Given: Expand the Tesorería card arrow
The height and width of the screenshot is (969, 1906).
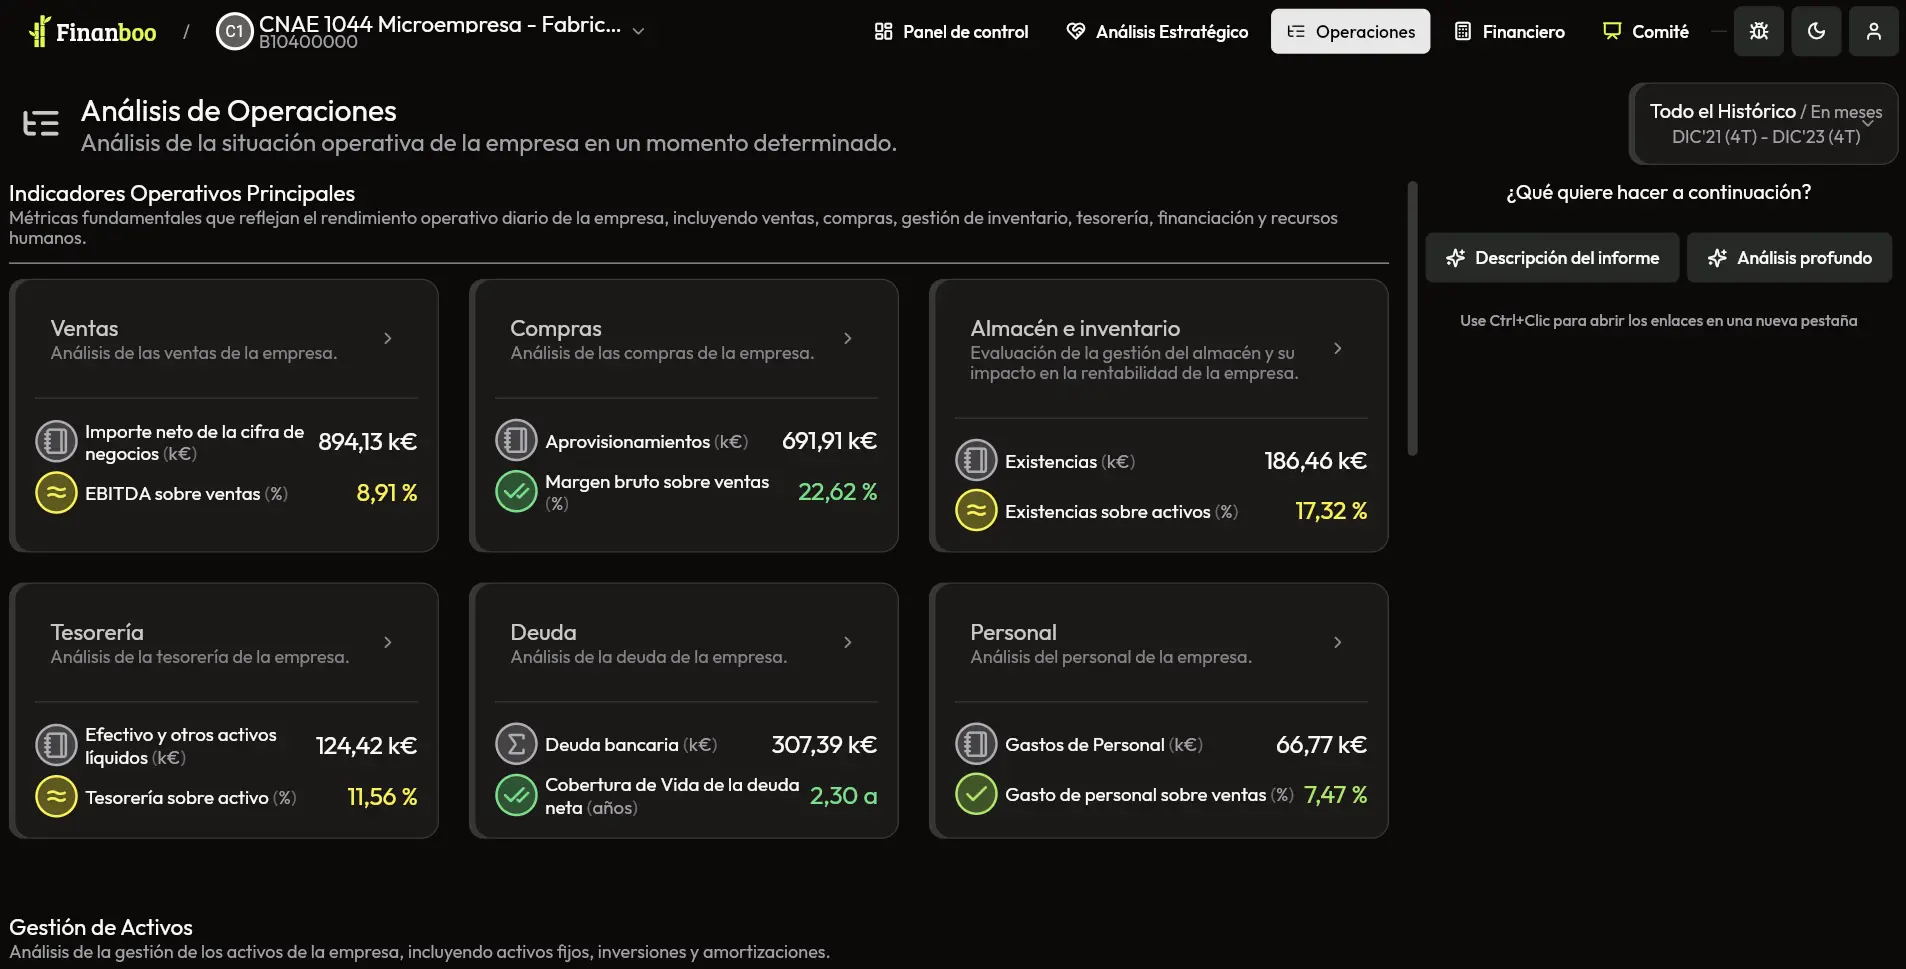Looking at the screenshot, I should click(x=388, y=643).
